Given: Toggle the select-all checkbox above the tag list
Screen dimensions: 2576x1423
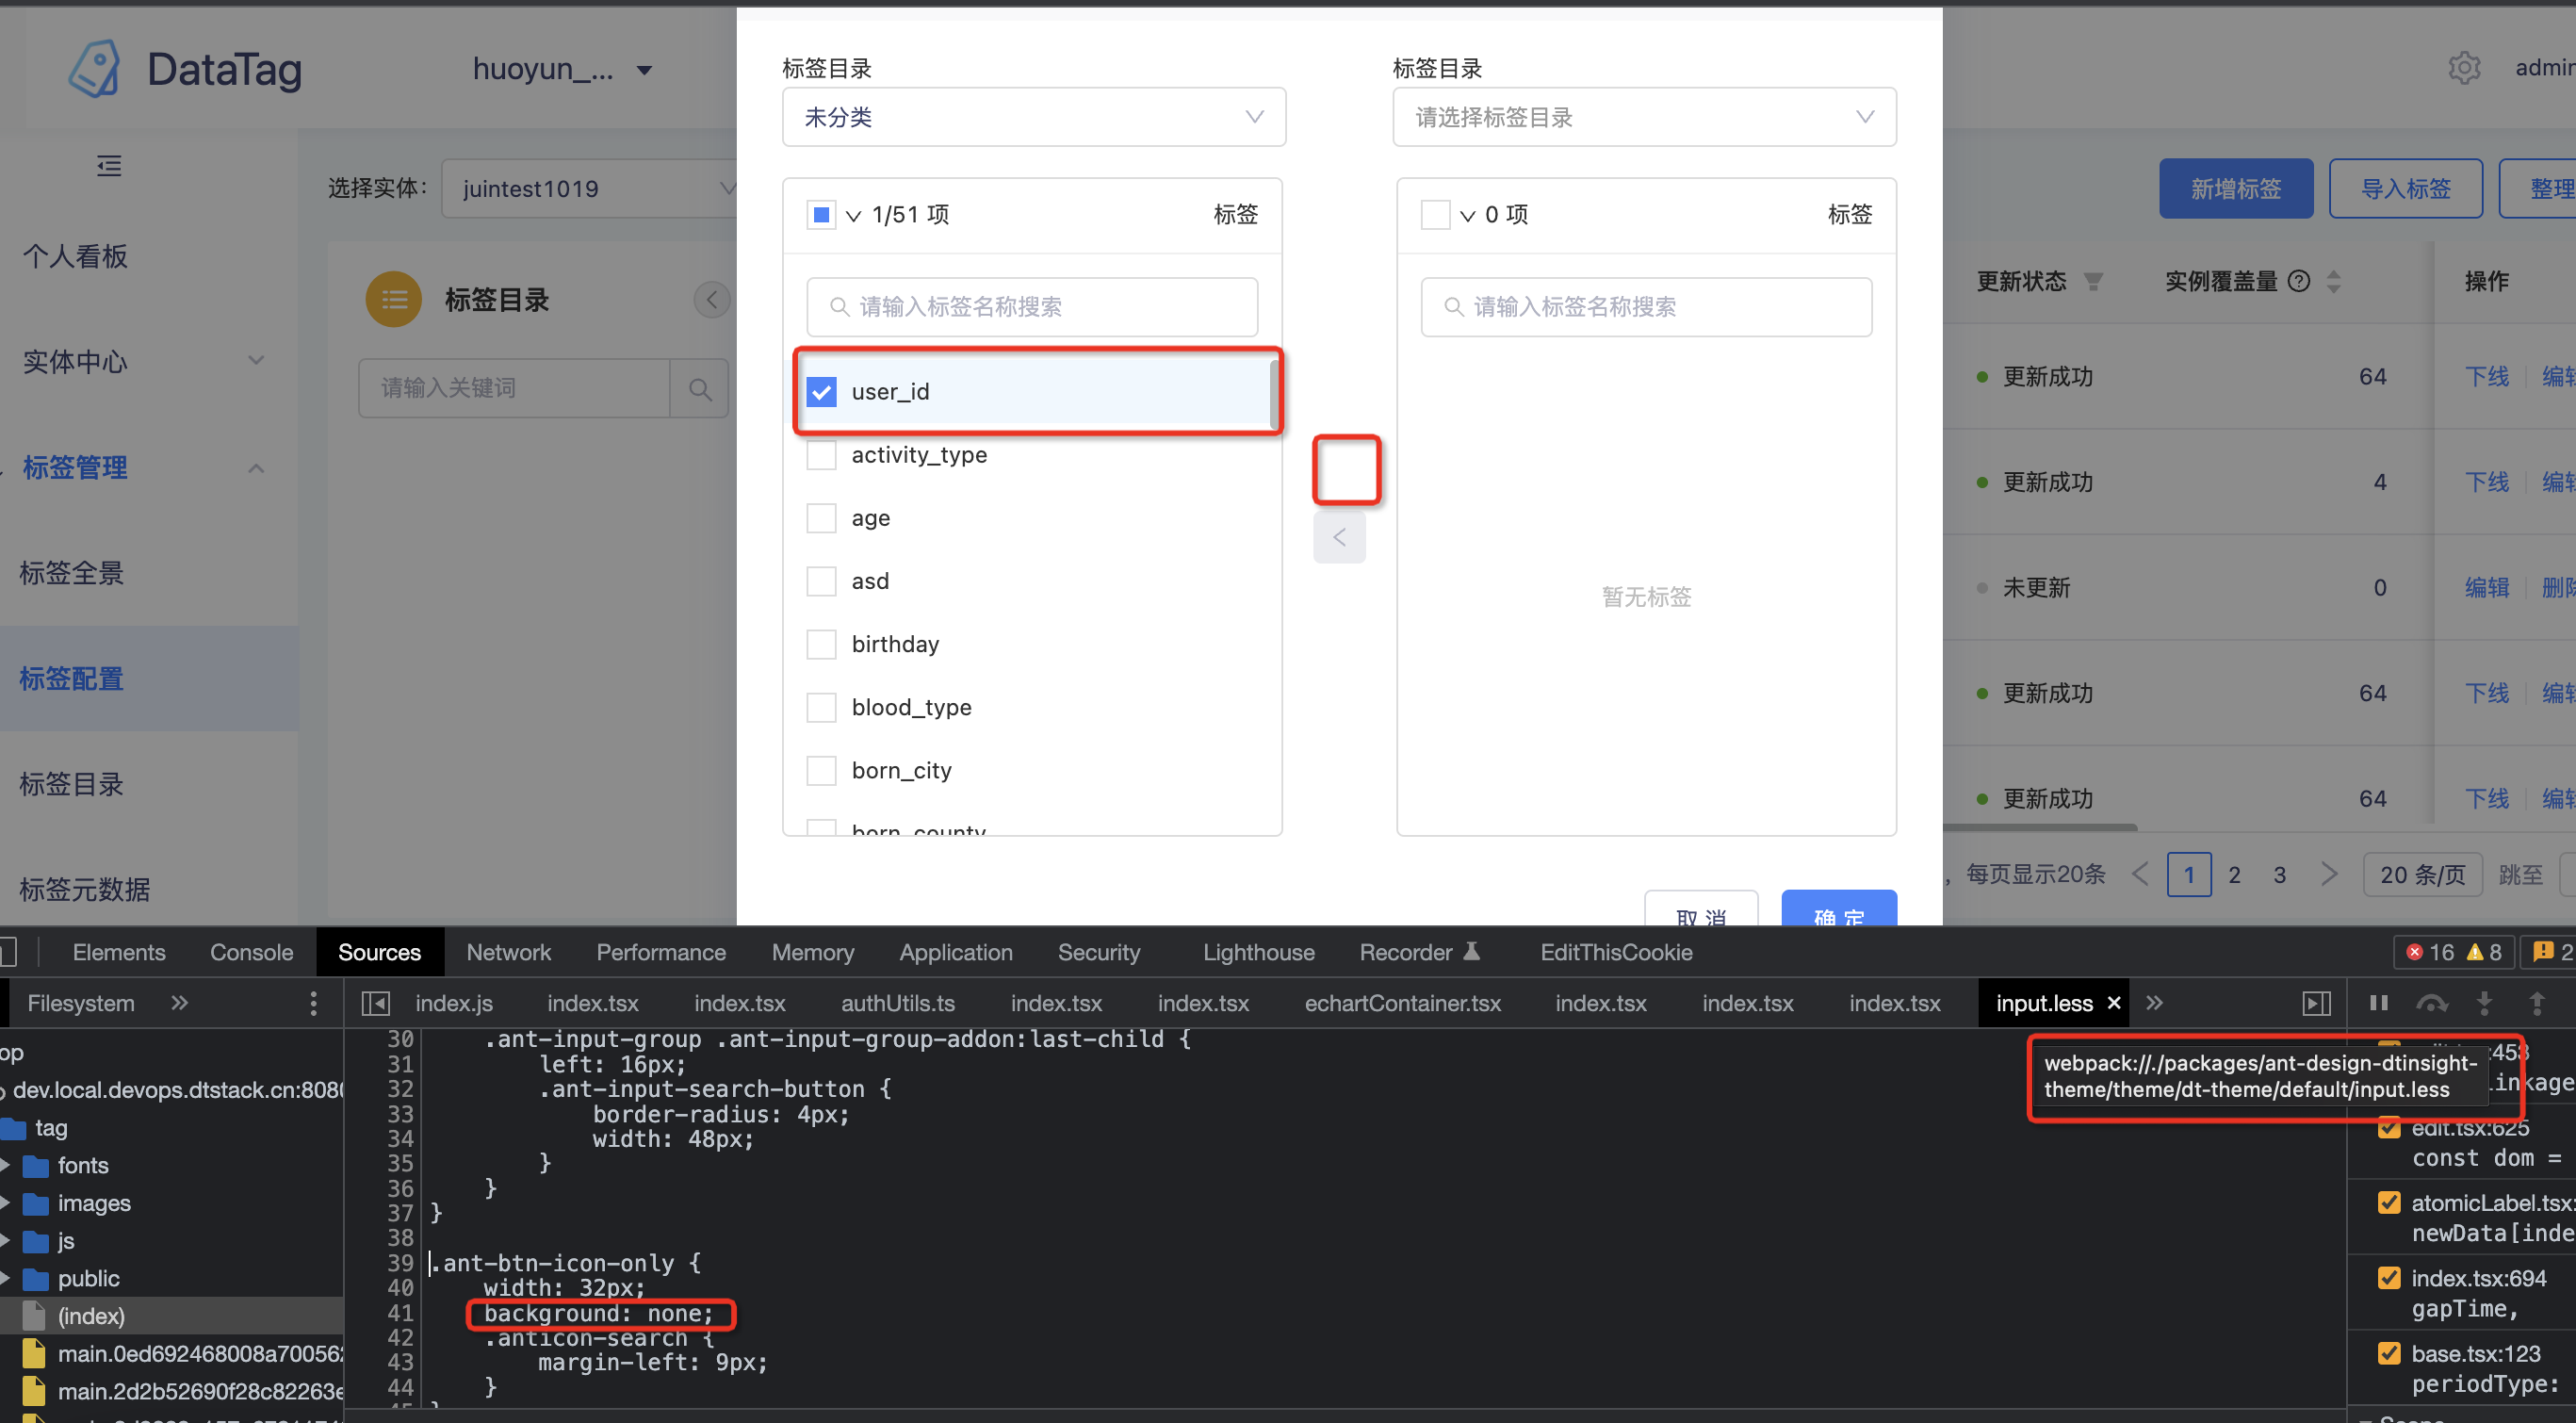Looking at the screenshot, I should [821, 214].
